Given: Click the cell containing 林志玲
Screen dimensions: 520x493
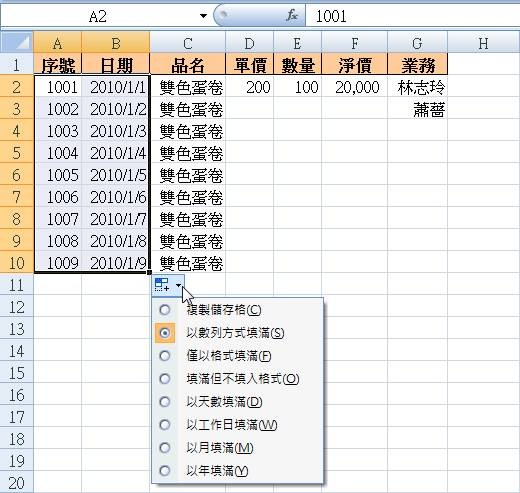Looking at the screenshot, I should coord(417,86).
